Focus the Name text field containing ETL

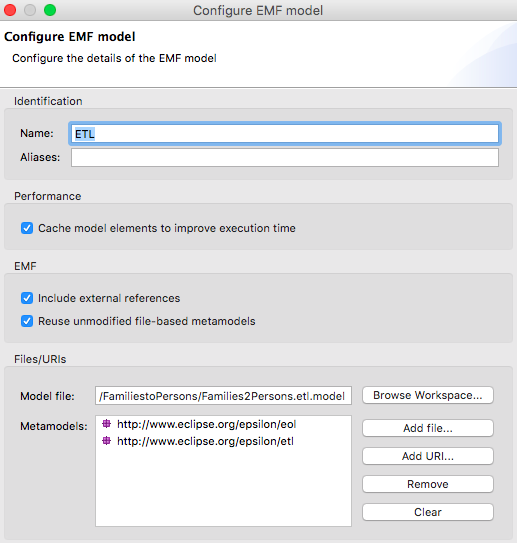(x=285, y=134)
